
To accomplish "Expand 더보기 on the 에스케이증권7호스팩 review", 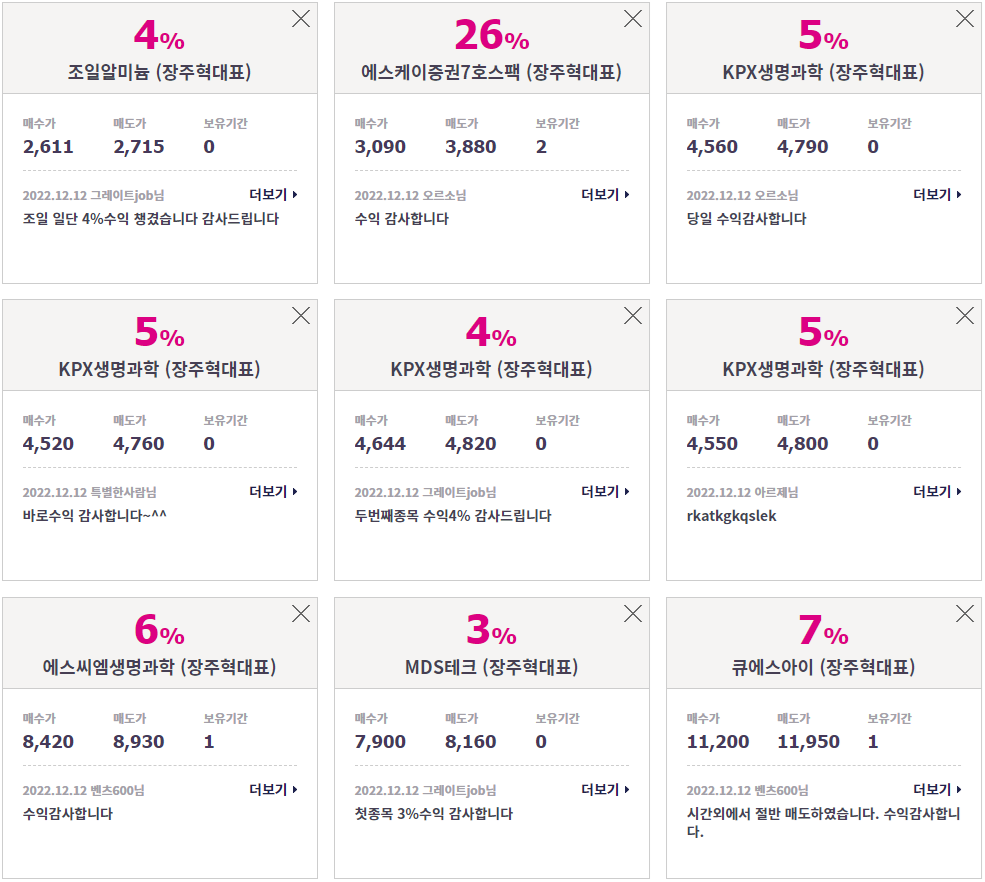I will (605, 195).
